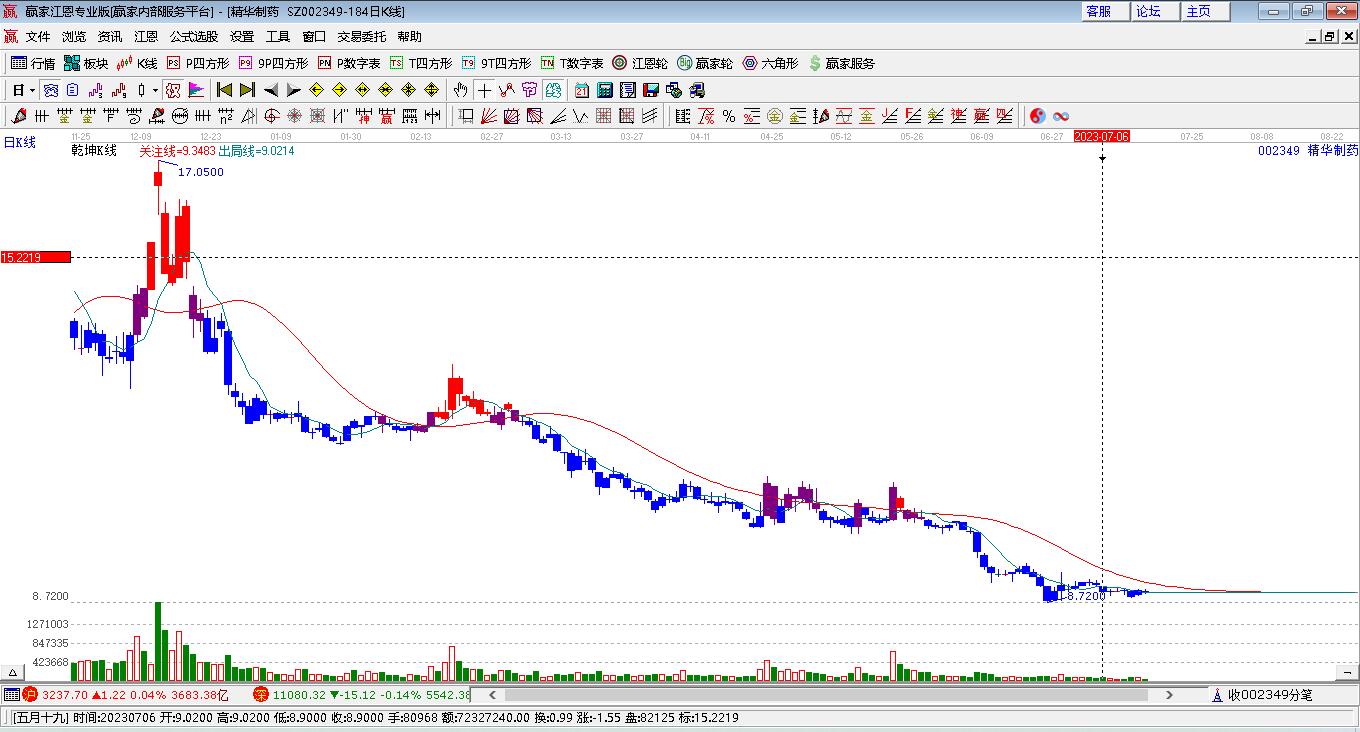Viewport: 1360px width, 732px height.
Task: Jump to first bar with skip-start arrow
Action: [x=224, y=90]
